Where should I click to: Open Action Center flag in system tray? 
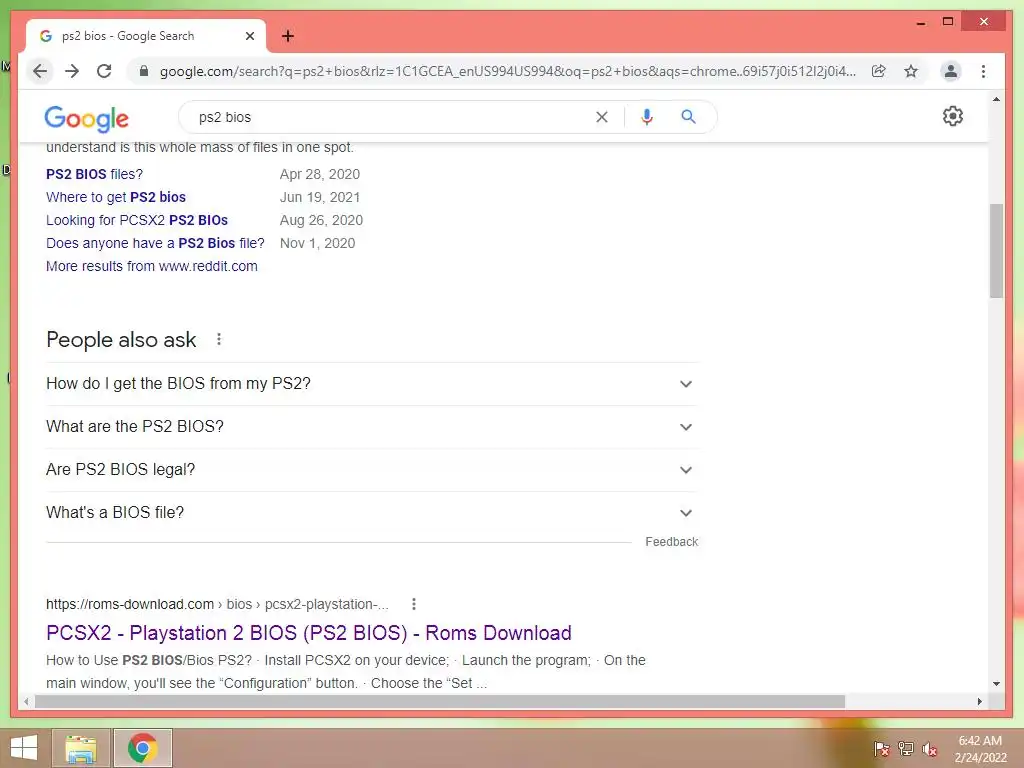(881, 749)
